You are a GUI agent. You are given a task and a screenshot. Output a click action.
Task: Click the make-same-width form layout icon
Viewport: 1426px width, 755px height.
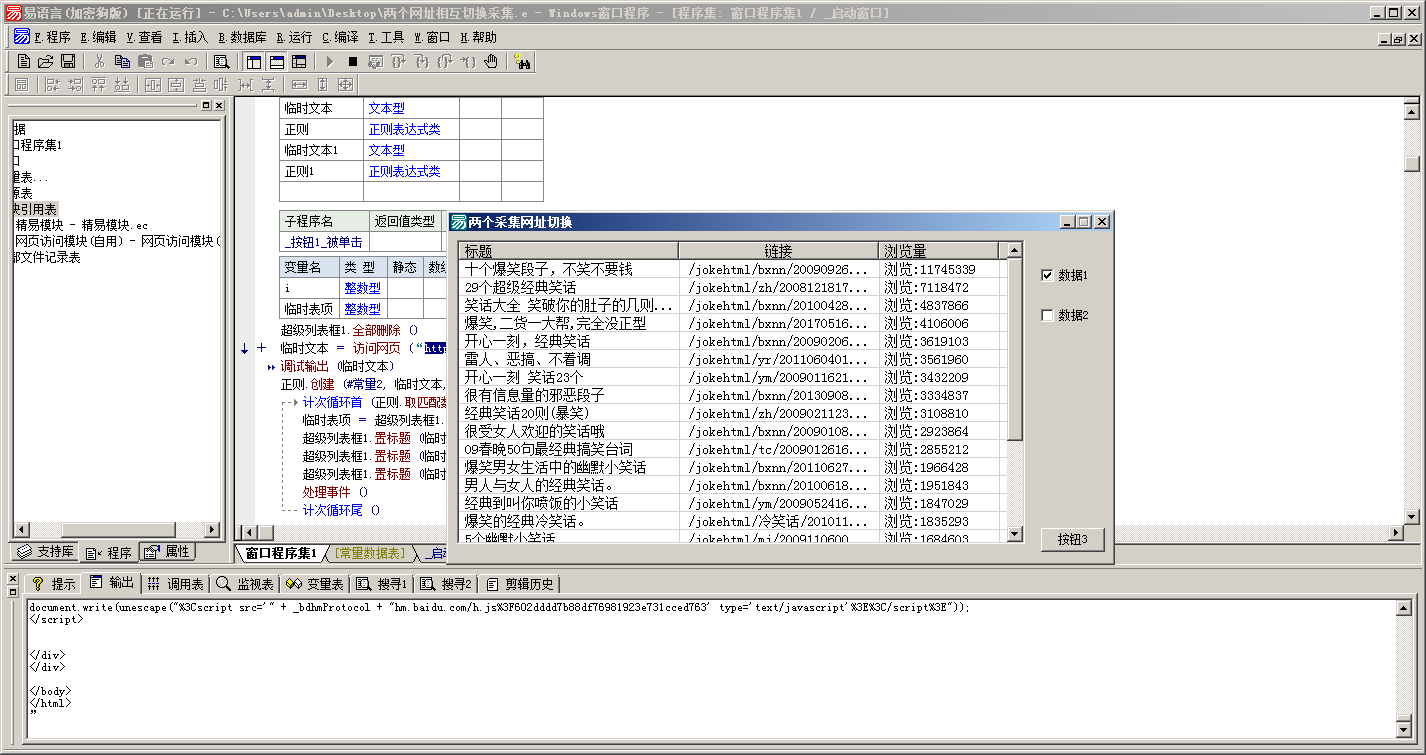(x=299, y=85)
